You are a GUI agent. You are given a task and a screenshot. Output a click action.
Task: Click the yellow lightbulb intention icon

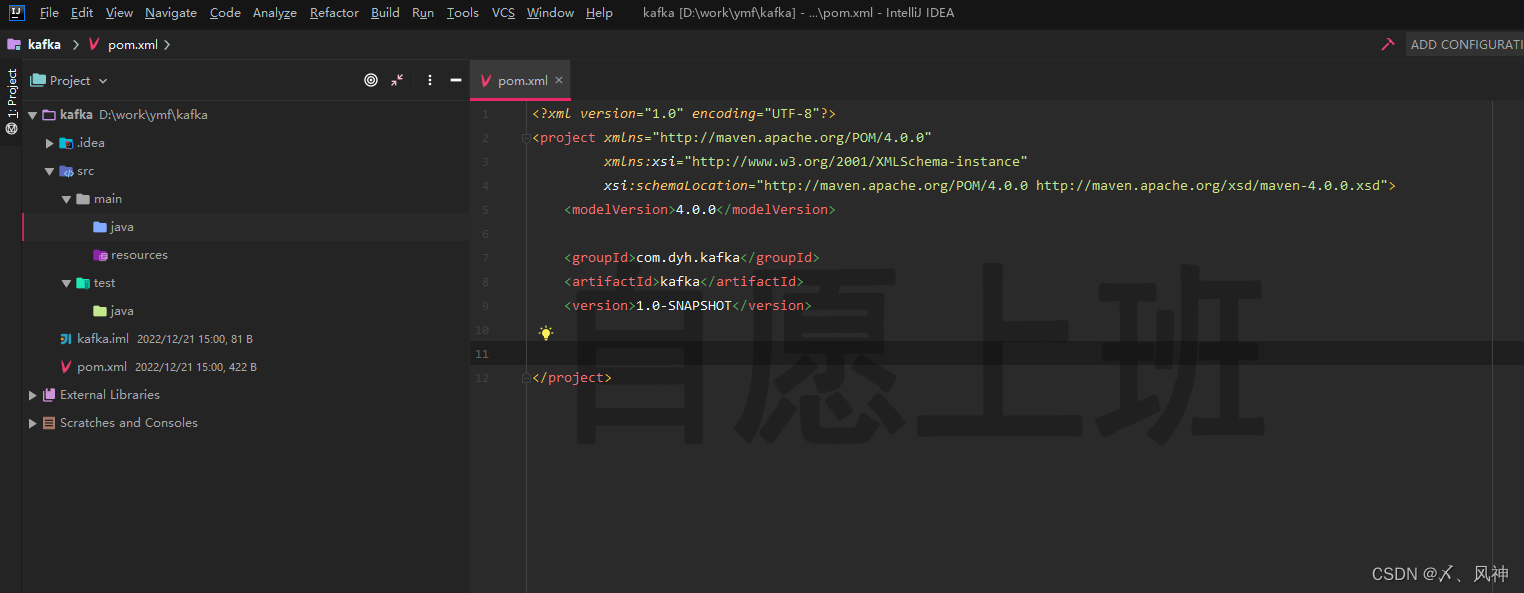pos(545,332)
